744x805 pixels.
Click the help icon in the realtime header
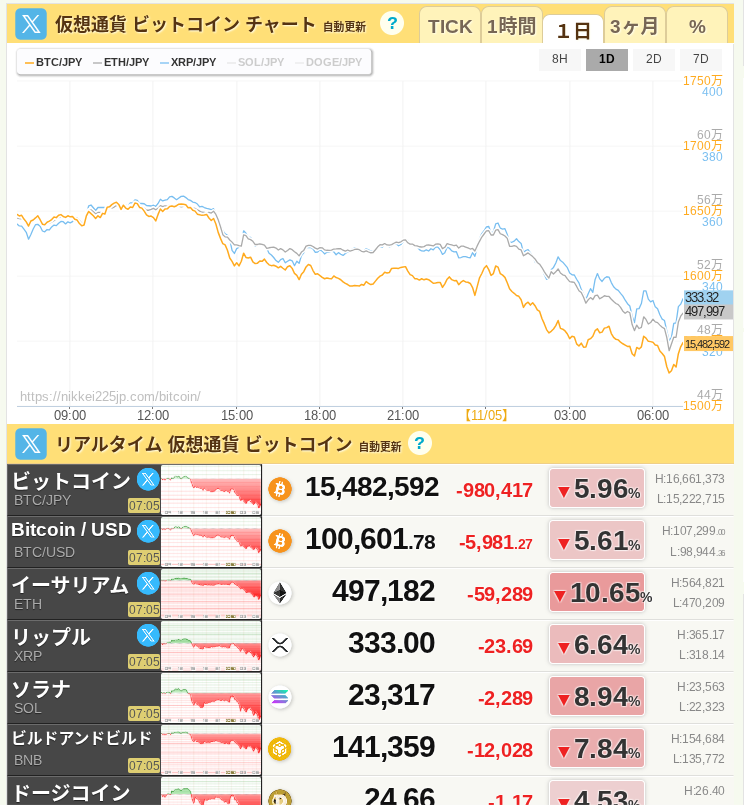pyautogui.click(x=420, y=444)
